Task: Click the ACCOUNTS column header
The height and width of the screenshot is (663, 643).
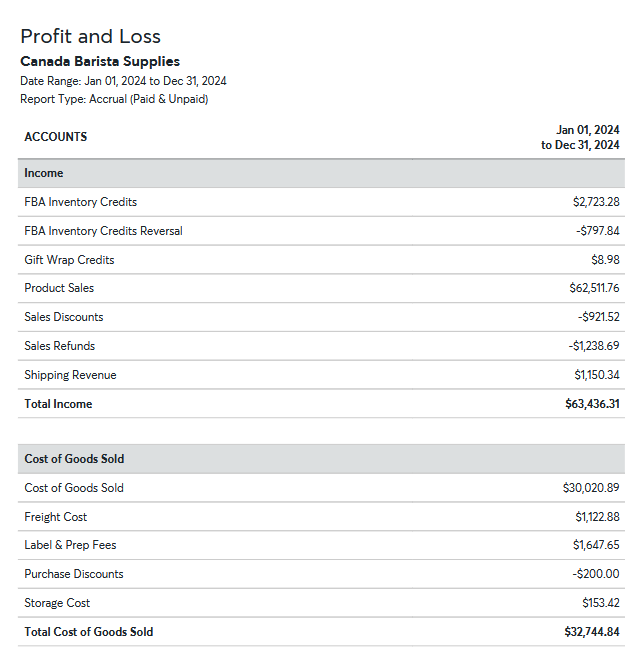Action: (x=56, y=137)
